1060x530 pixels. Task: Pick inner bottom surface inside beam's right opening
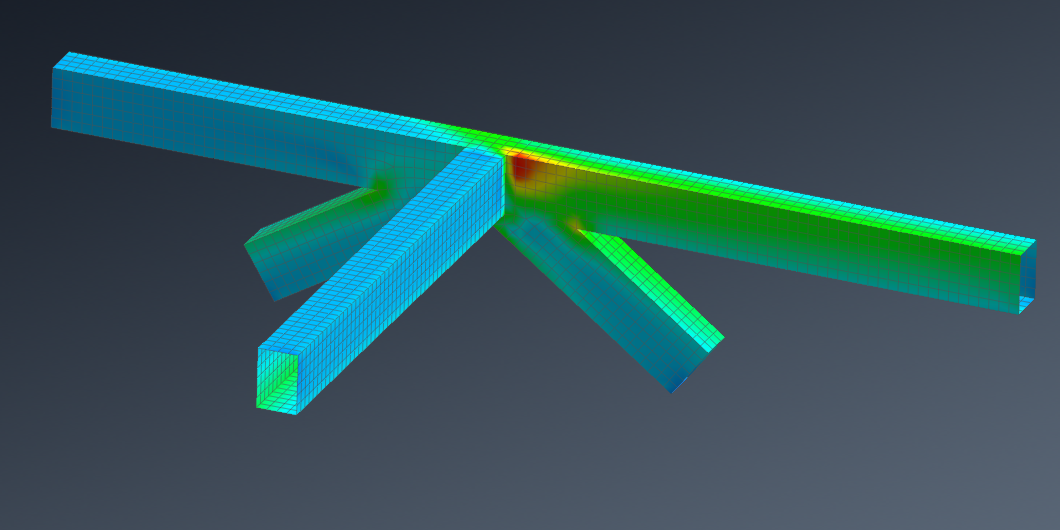tap(1028, 305)
